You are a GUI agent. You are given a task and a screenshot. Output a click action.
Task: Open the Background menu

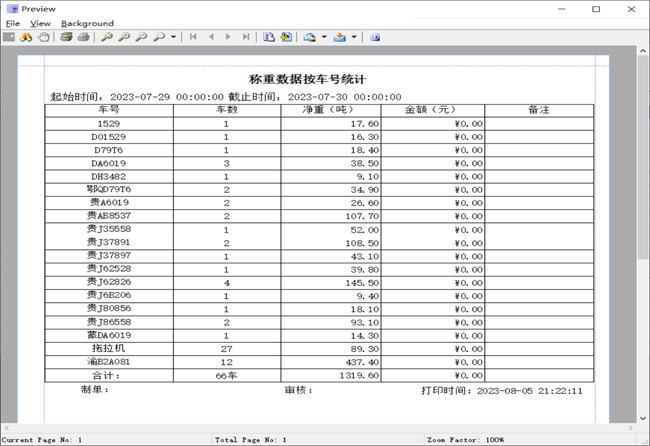tap(87, 24)
